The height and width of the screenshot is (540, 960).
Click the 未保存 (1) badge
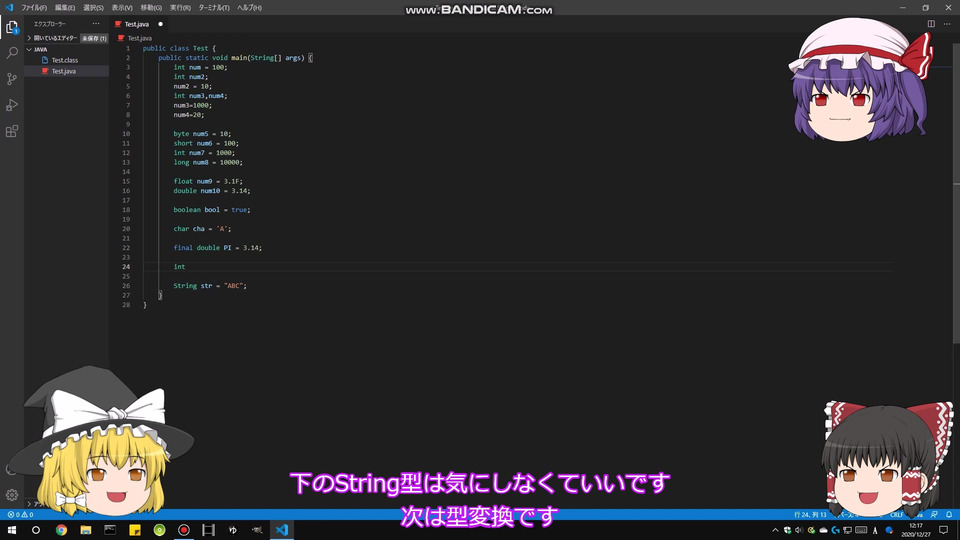pos(94,38)
